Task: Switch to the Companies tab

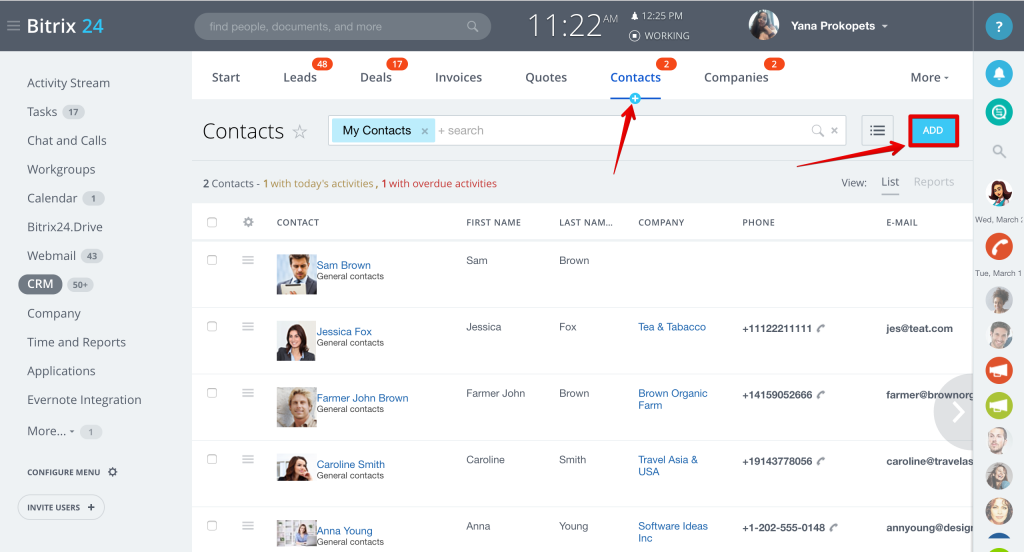Action: pyautogui.click(x=736, y=77)
